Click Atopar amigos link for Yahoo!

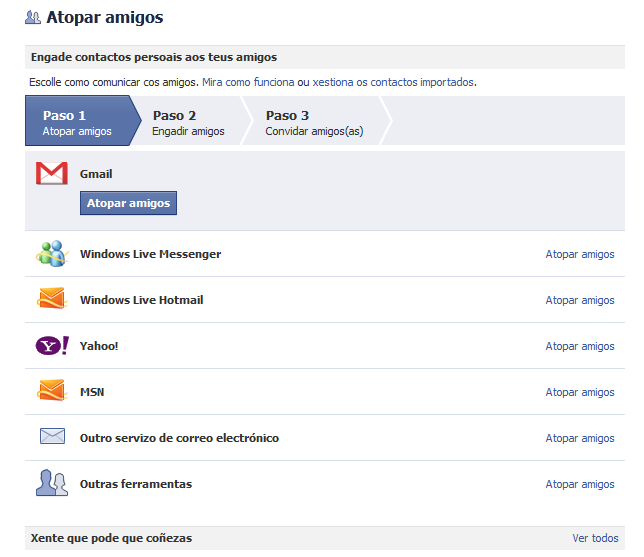[579, 346]
